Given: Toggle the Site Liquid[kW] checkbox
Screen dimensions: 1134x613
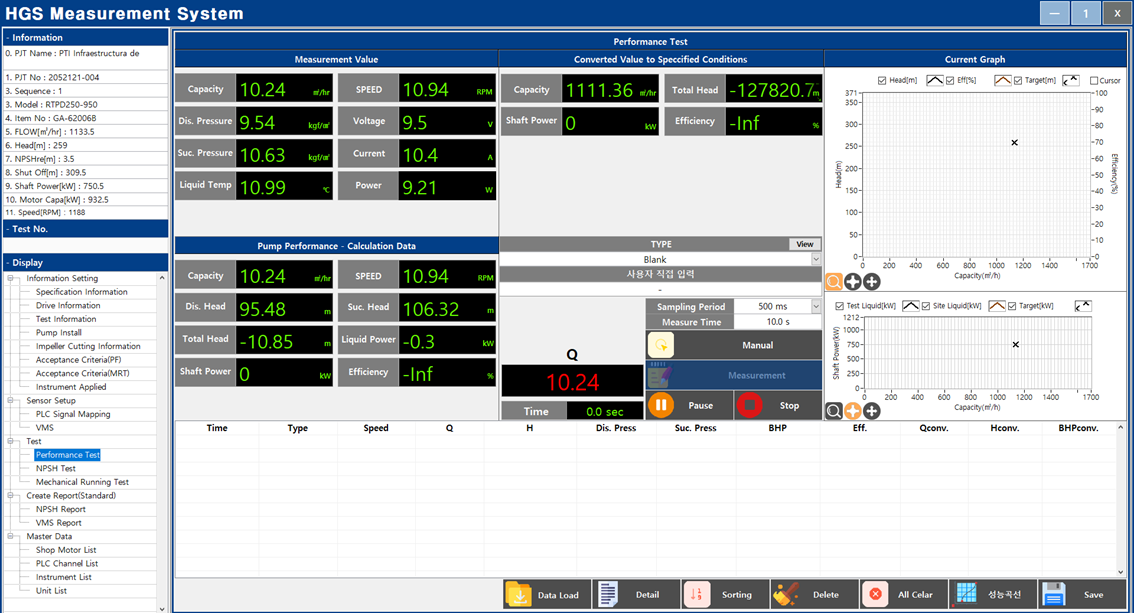Looking at the screenshot, I should pyautogui.click(x=925, y=306).
